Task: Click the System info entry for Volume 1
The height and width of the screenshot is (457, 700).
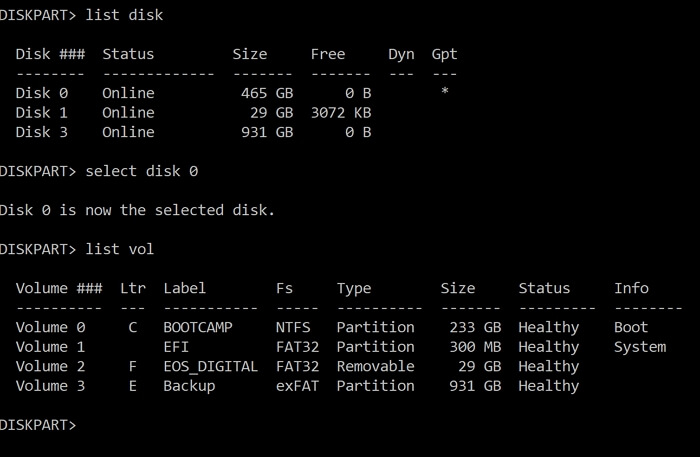Action: tap(640, 347)
